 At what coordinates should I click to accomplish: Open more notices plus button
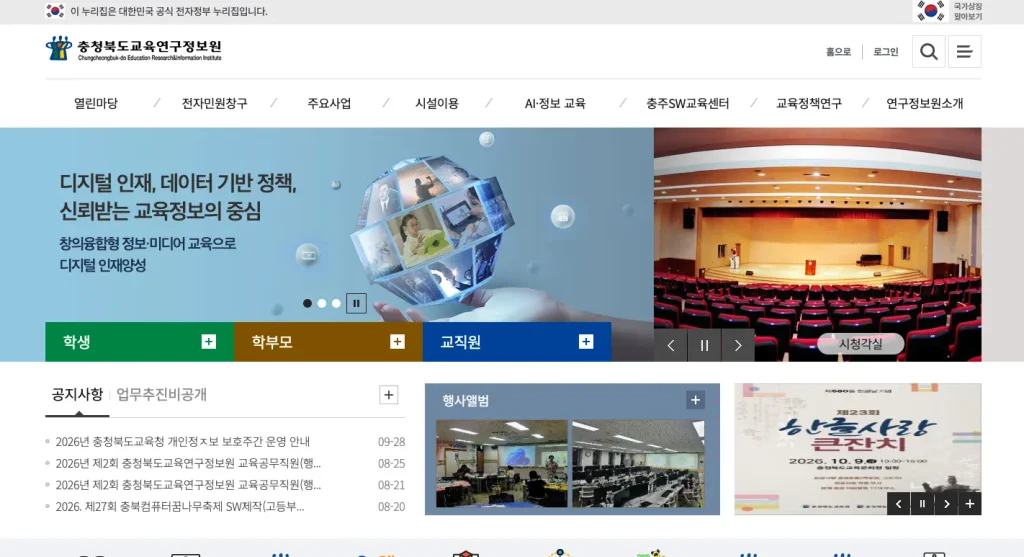pyautogui.click(x=389, y=394)
